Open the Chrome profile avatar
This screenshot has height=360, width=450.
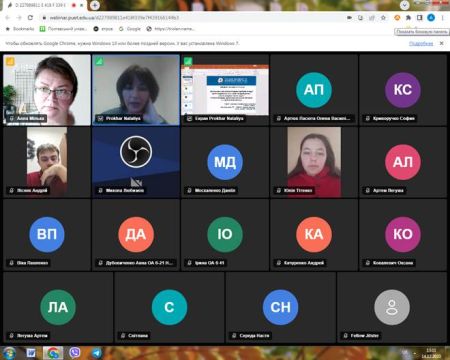point(431,18)
